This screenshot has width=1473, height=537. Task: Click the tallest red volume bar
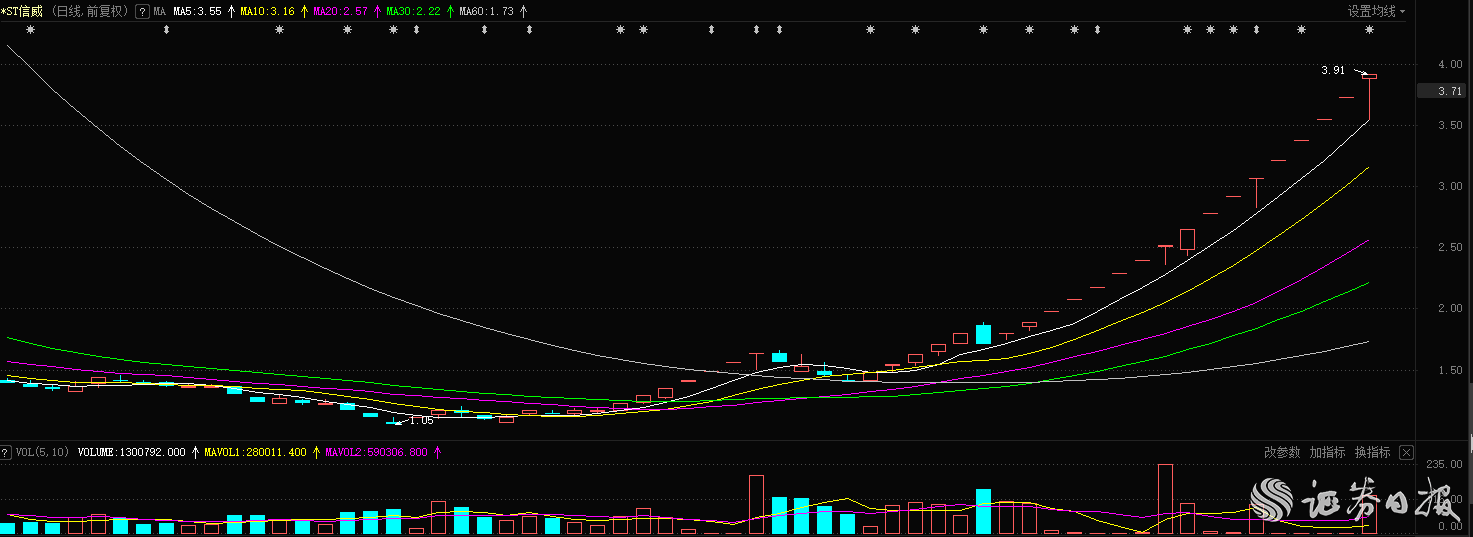(x=1165, y=498)
